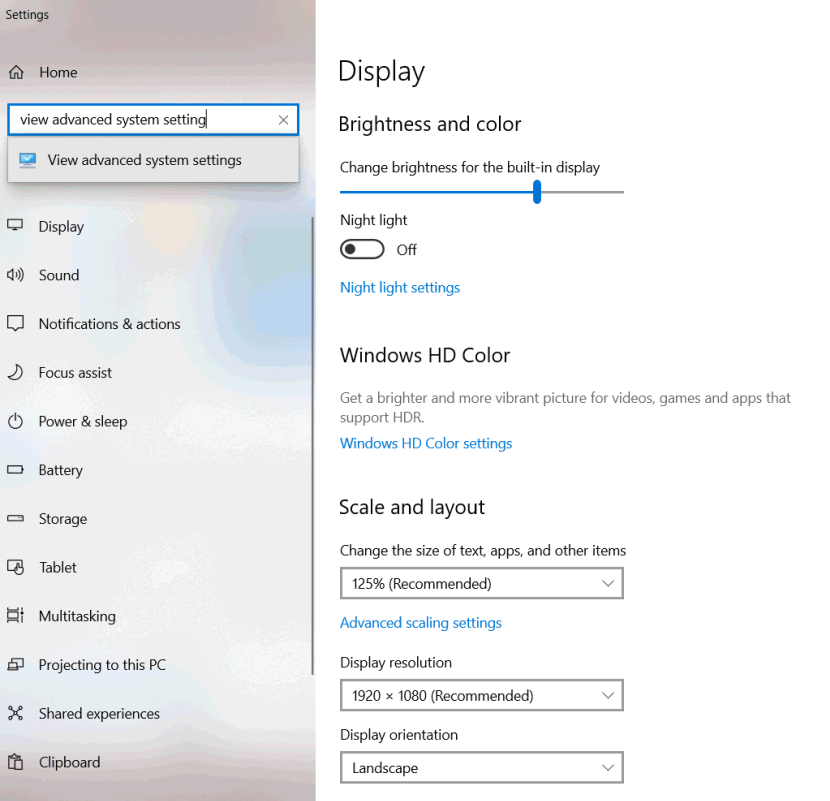
Task: Click the Home icon in sidebar
Action: pyautogui.click(x=16, y=72)
